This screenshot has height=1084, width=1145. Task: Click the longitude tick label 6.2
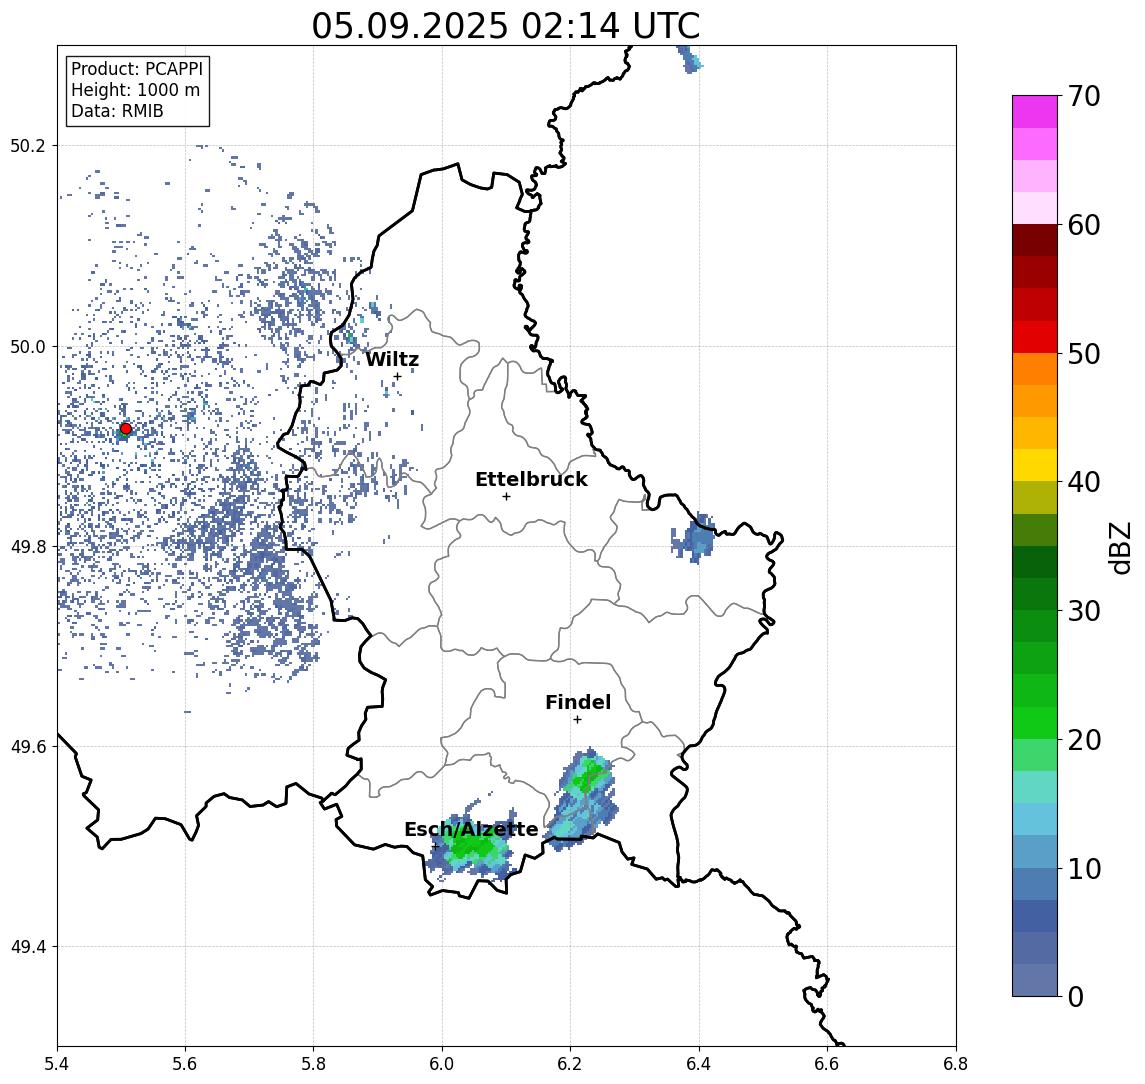pyautogui.click(x=571, y=1064)
